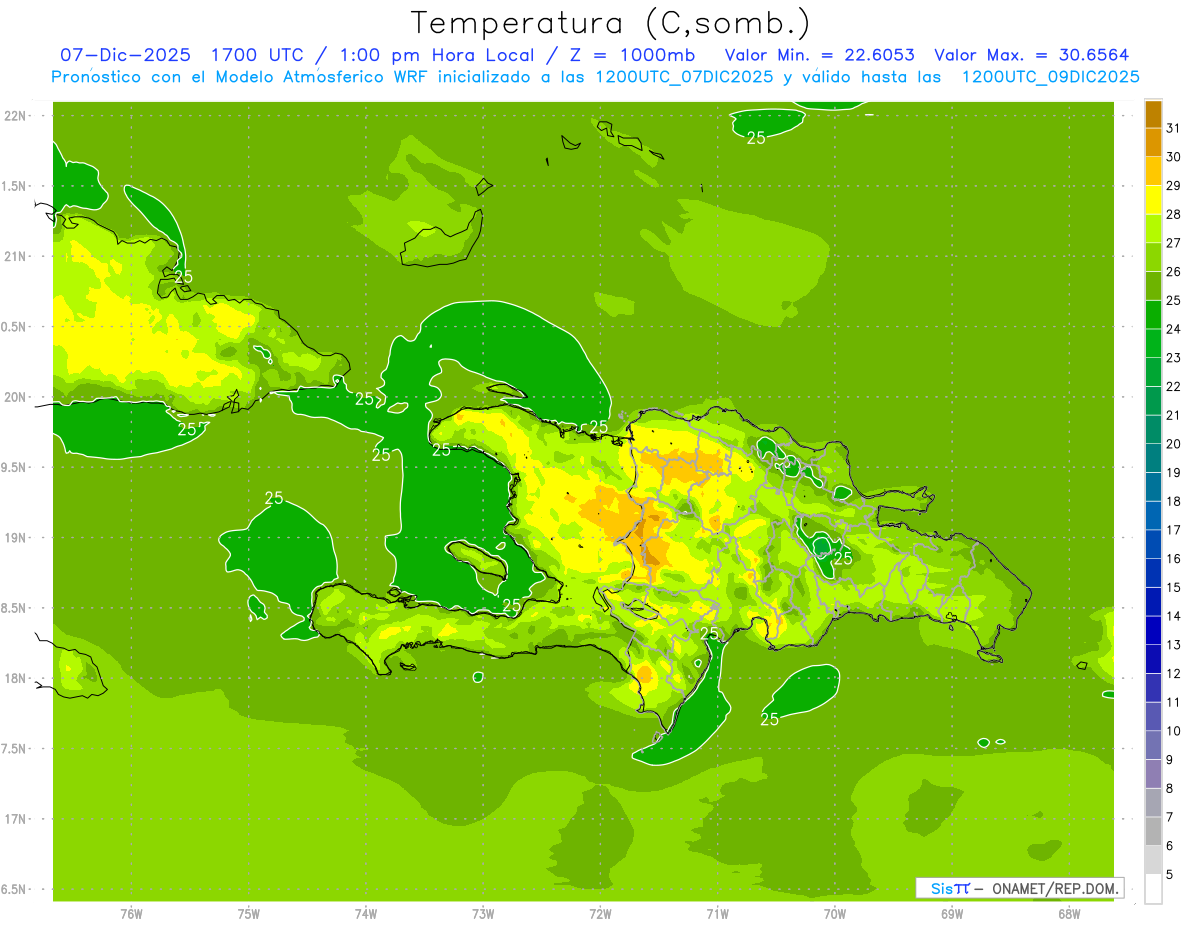Click the color bar label '28'
The height and width of the screenshot is (927, 1200).
tap(1173, 214)
